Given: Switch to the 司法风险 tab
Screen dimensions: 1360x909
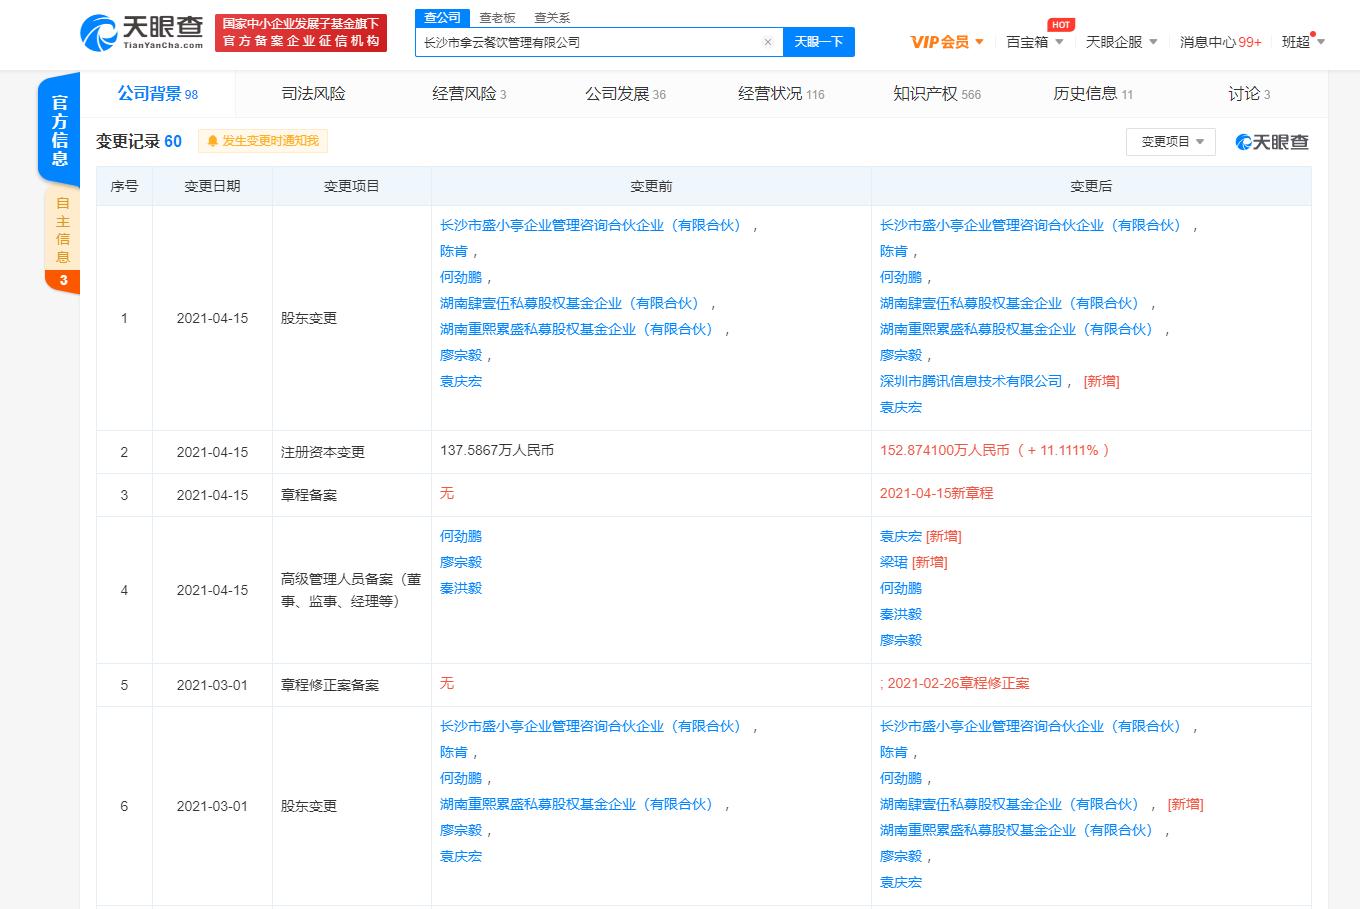Looking at the screenshot, I should [313, 94].
